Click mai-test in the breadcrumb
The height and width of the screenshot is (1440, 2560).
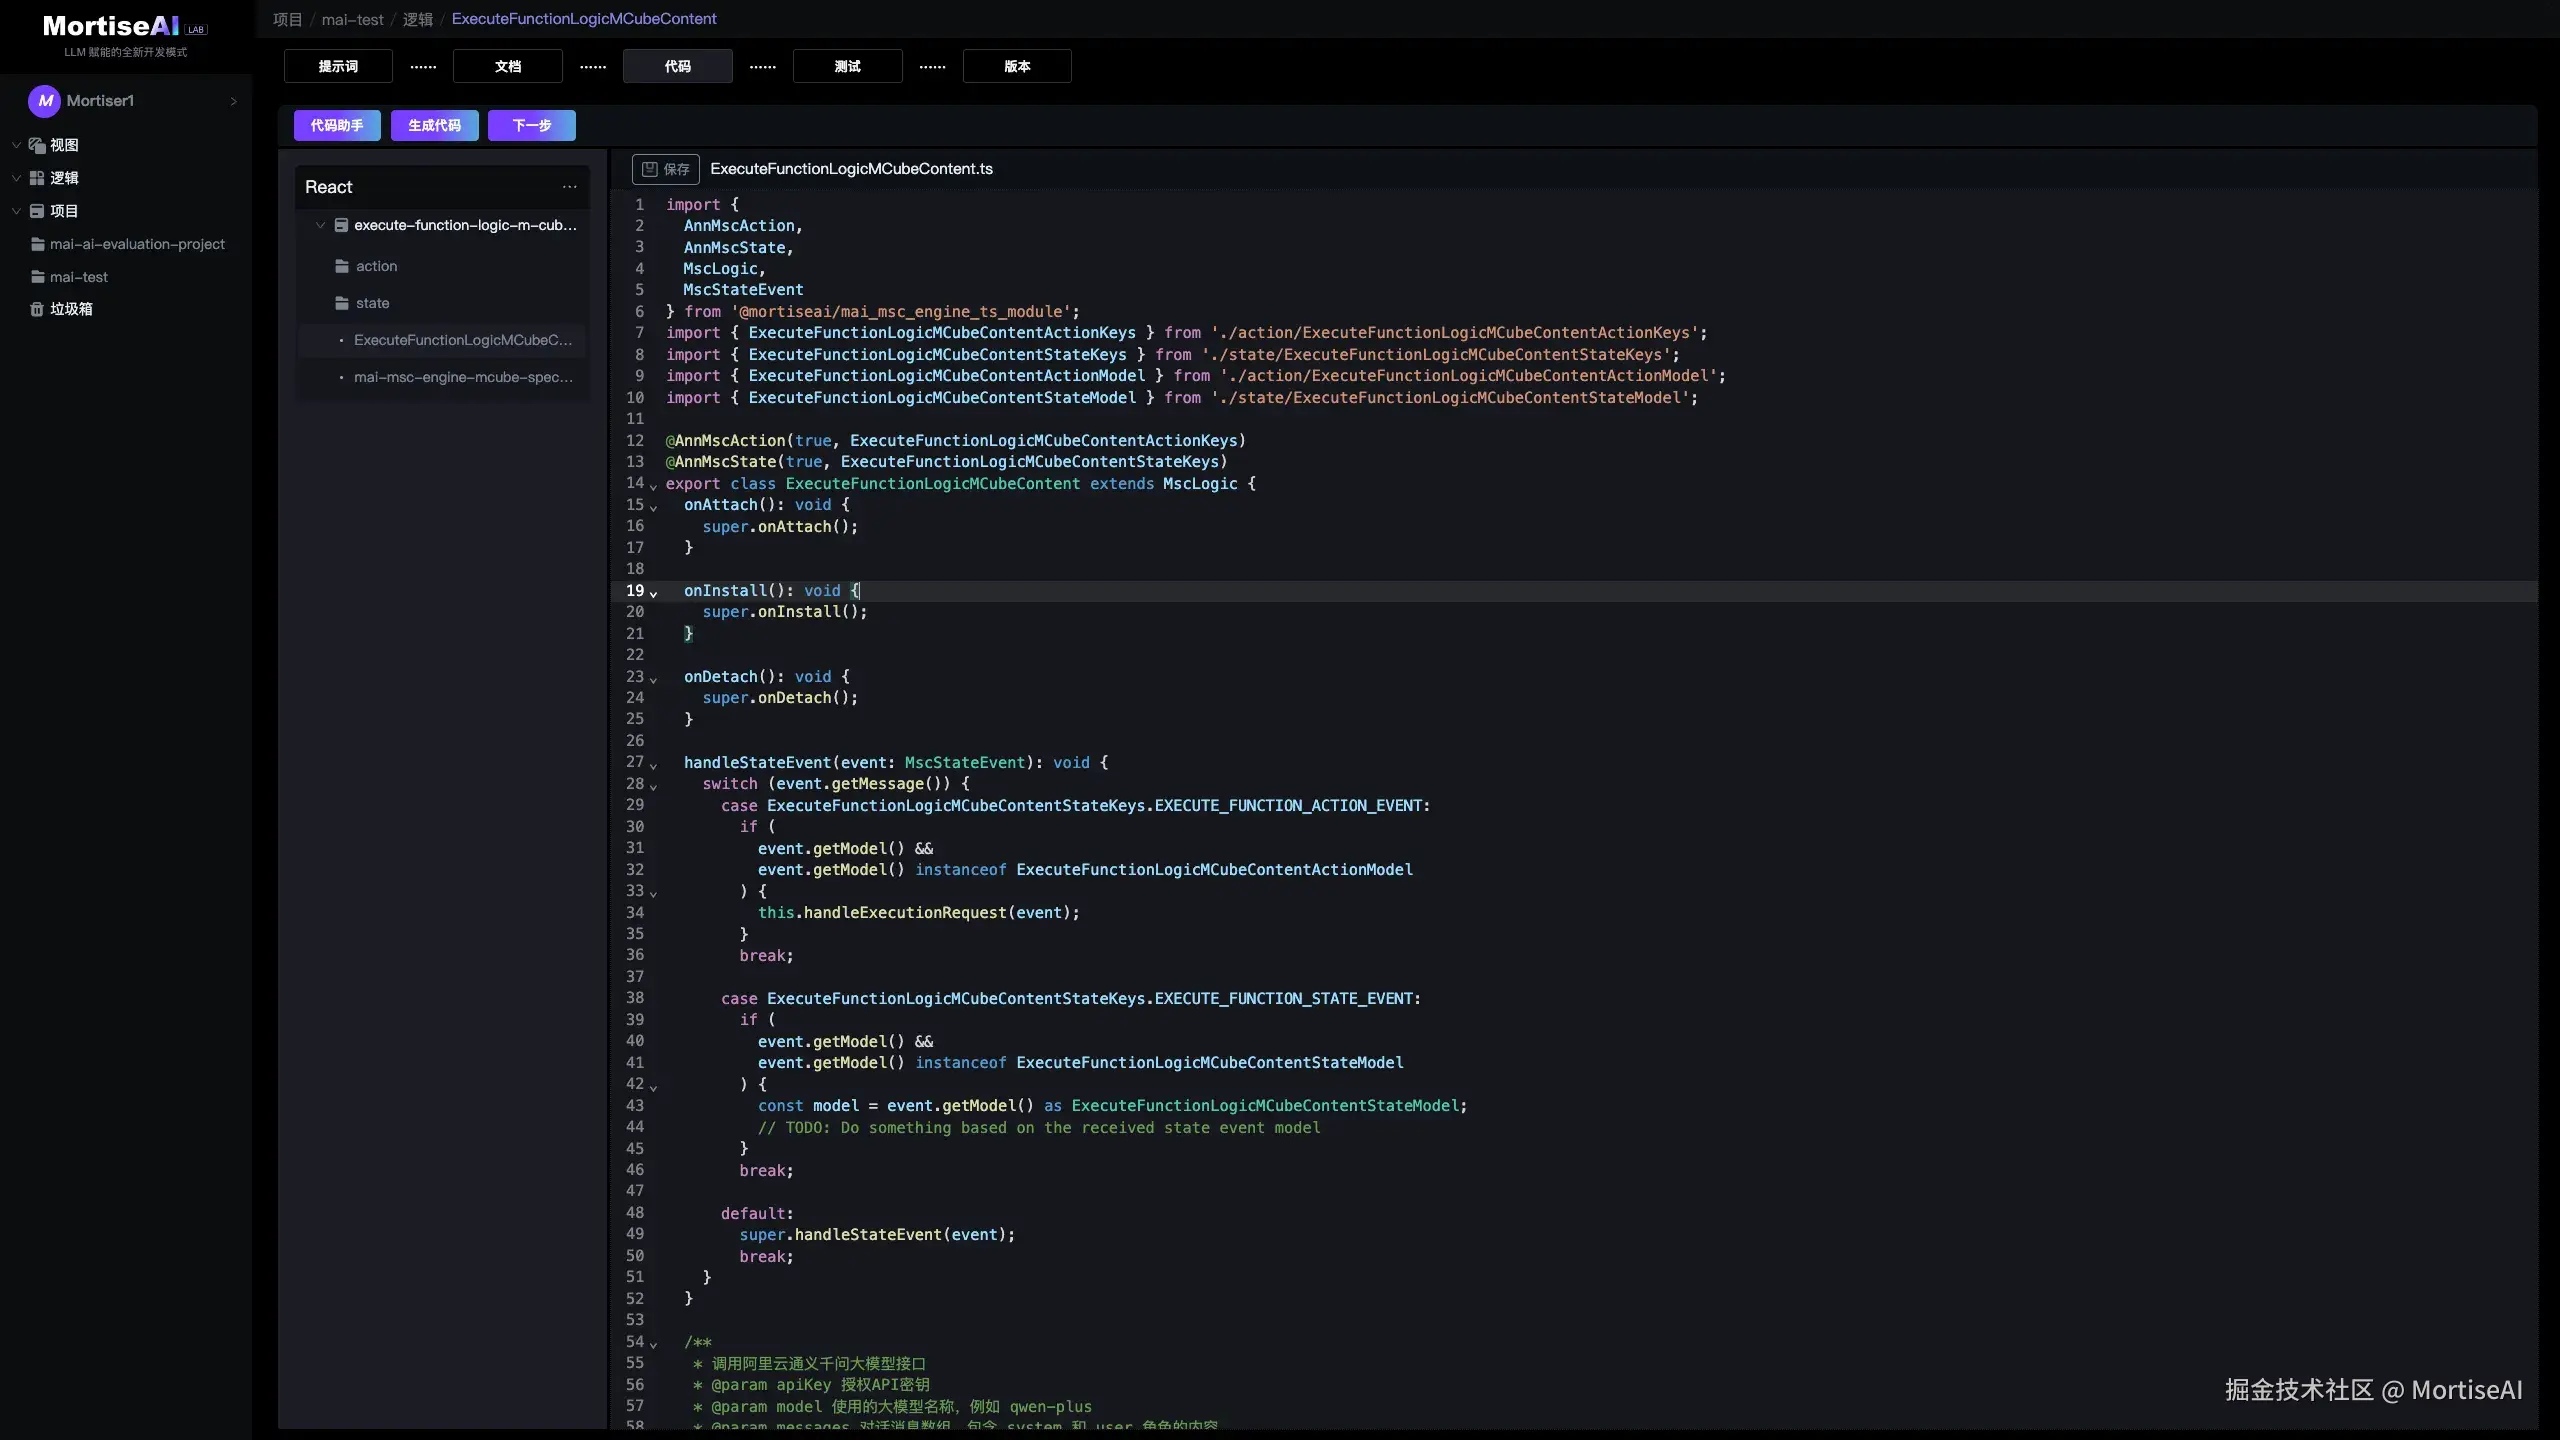pos(352,19)
